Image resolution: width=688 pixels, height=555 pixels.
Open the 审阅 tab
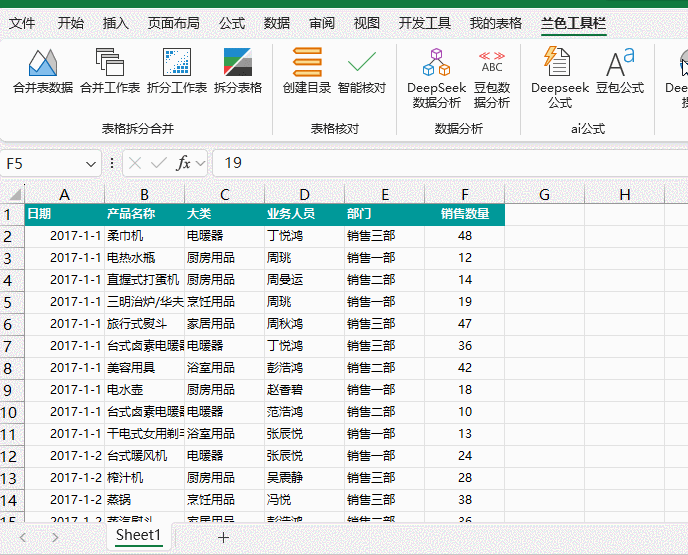[322, 23]
